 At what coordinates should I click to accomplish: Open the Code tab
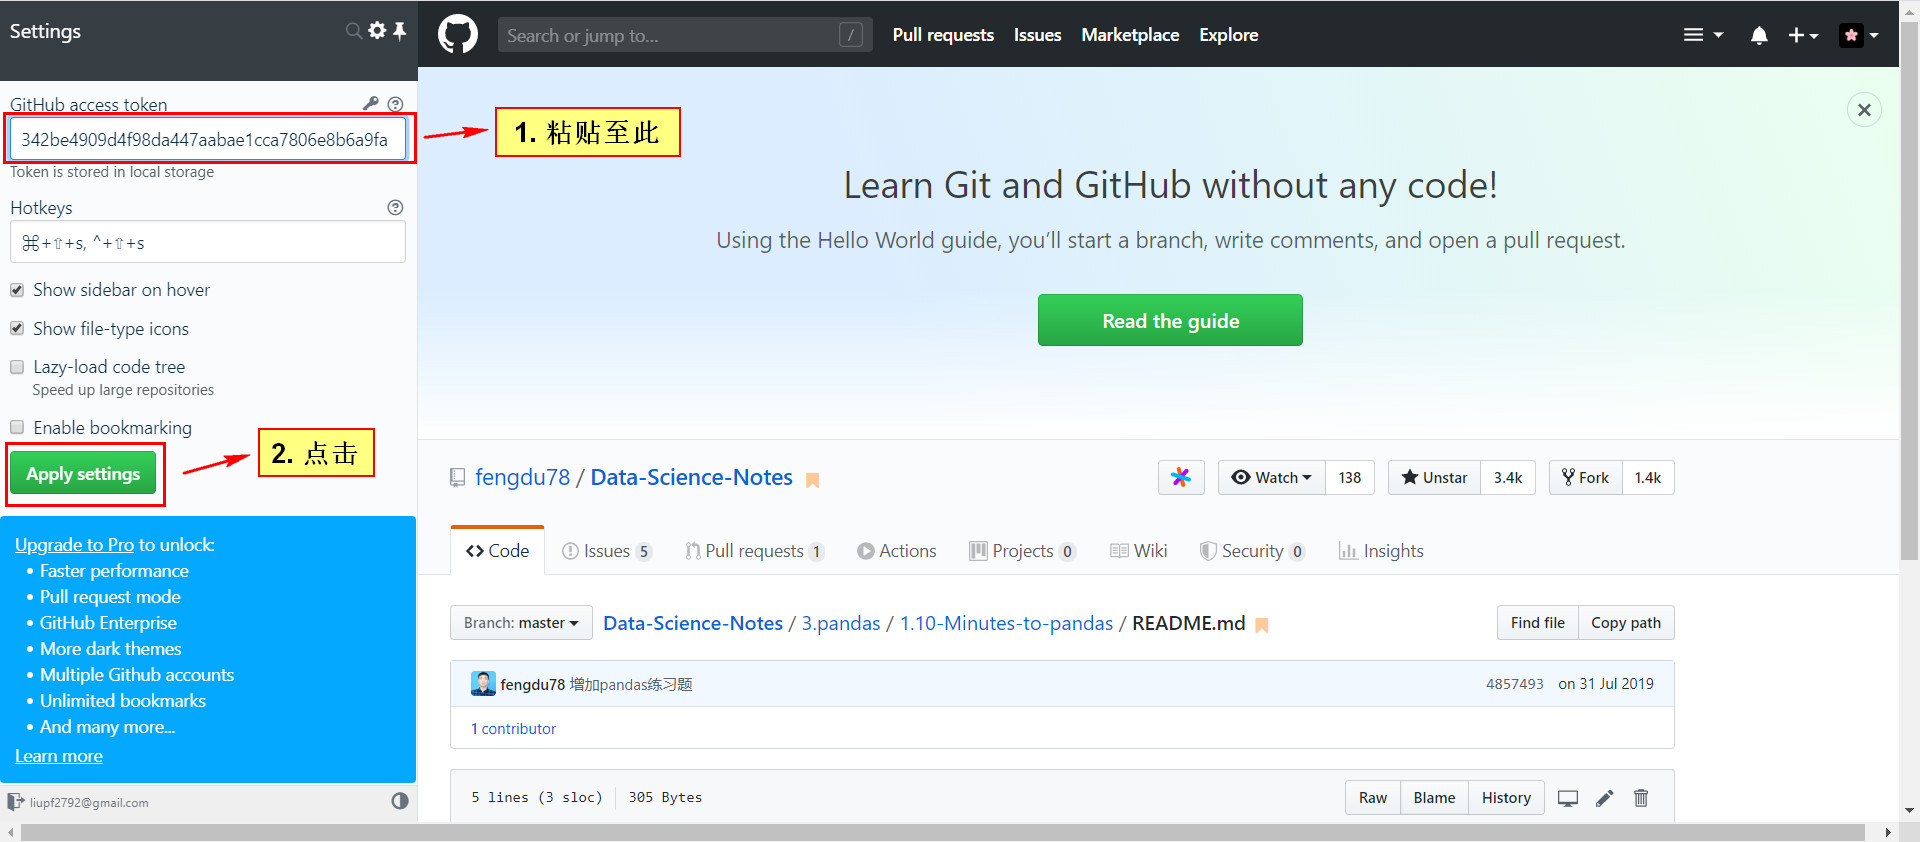498,551
